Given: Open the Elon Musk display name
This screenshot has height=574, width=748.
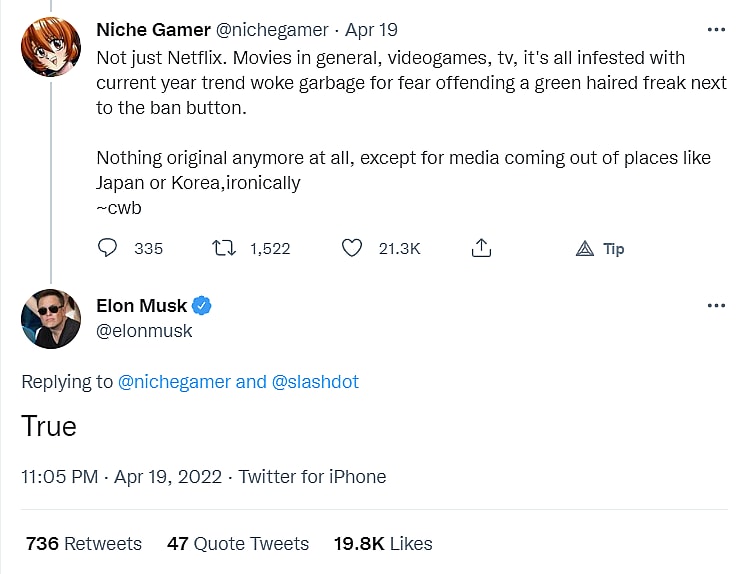Looking at the screenshot, I should point(142,306).
